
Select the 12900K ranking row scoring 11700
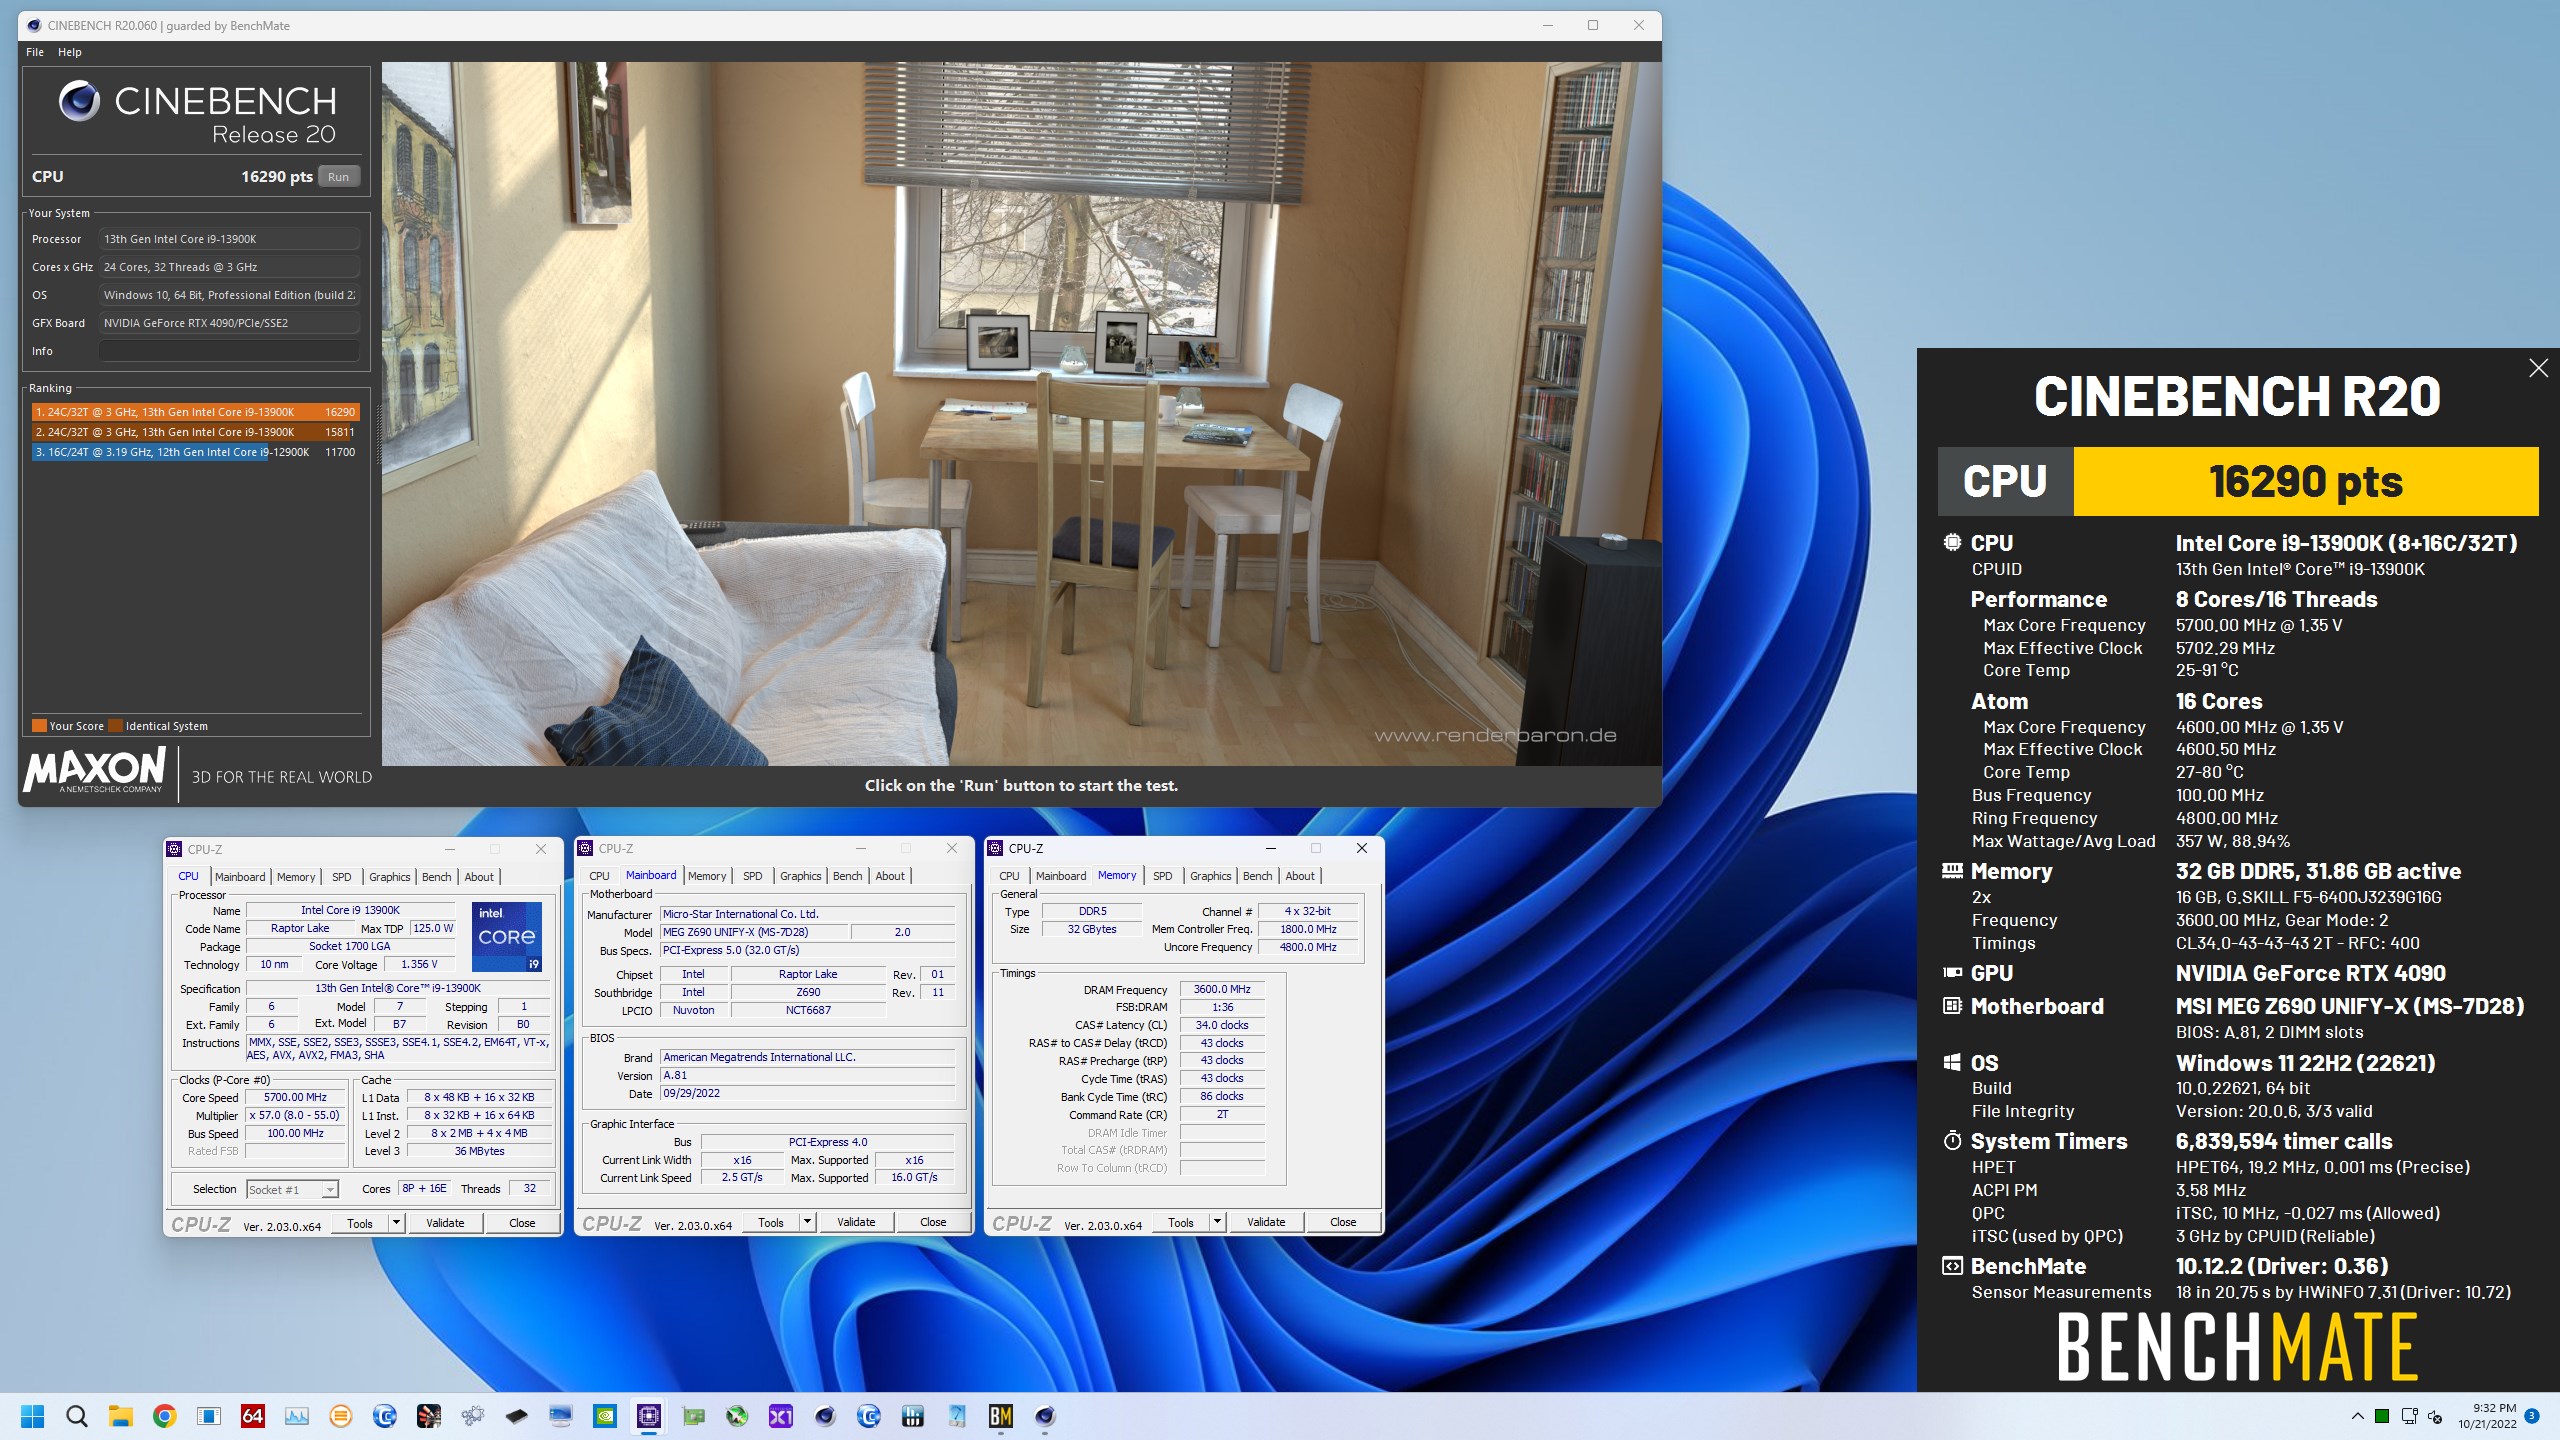pos(195,452)
